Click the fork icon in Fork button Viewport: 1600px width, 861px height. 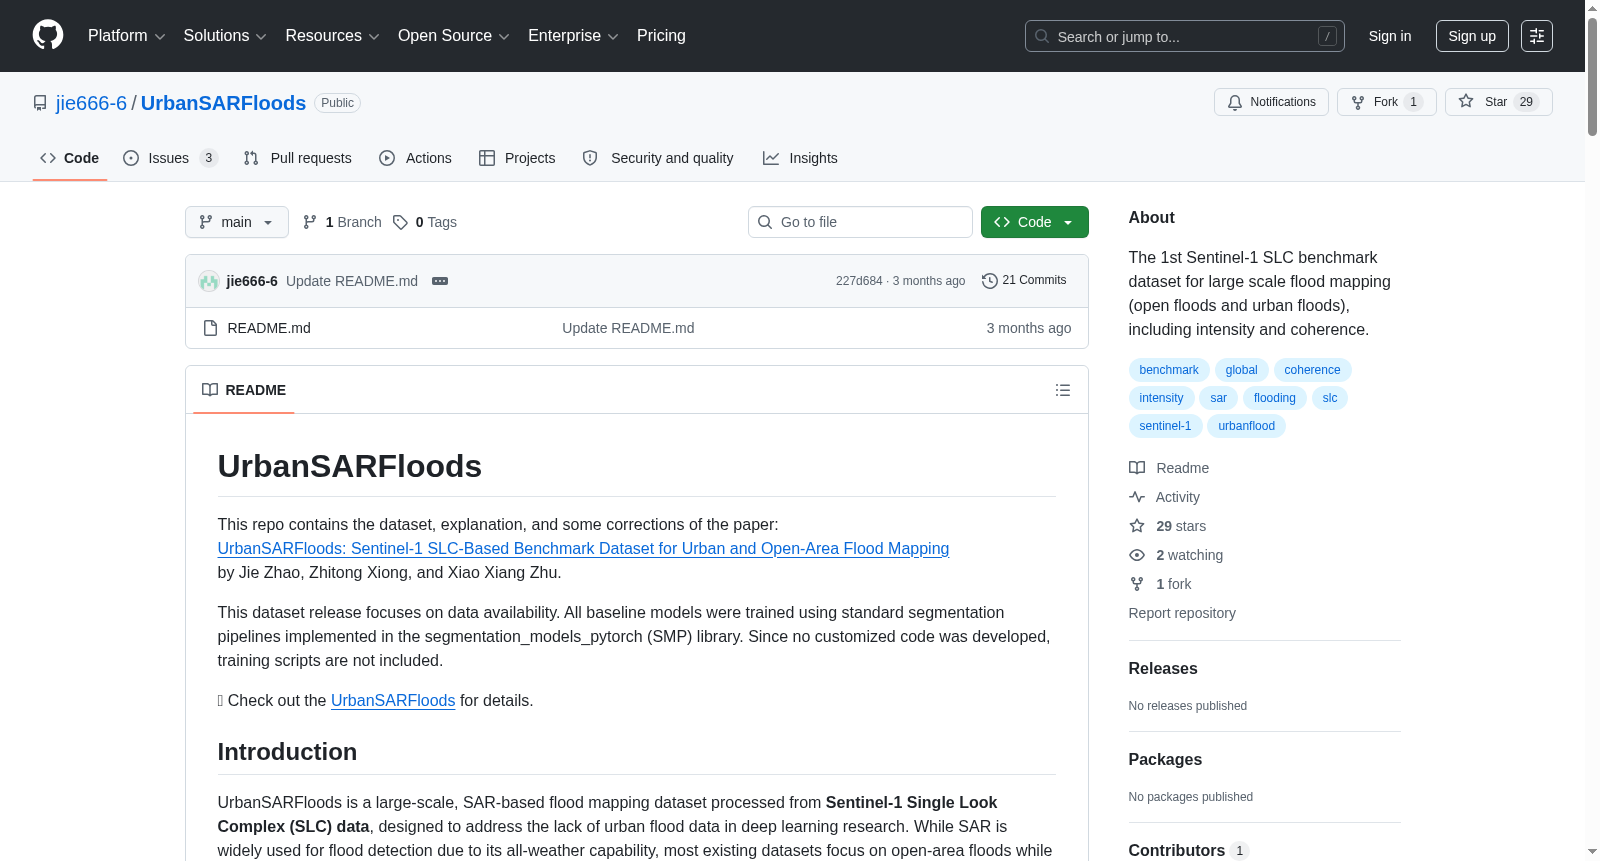1358,102
